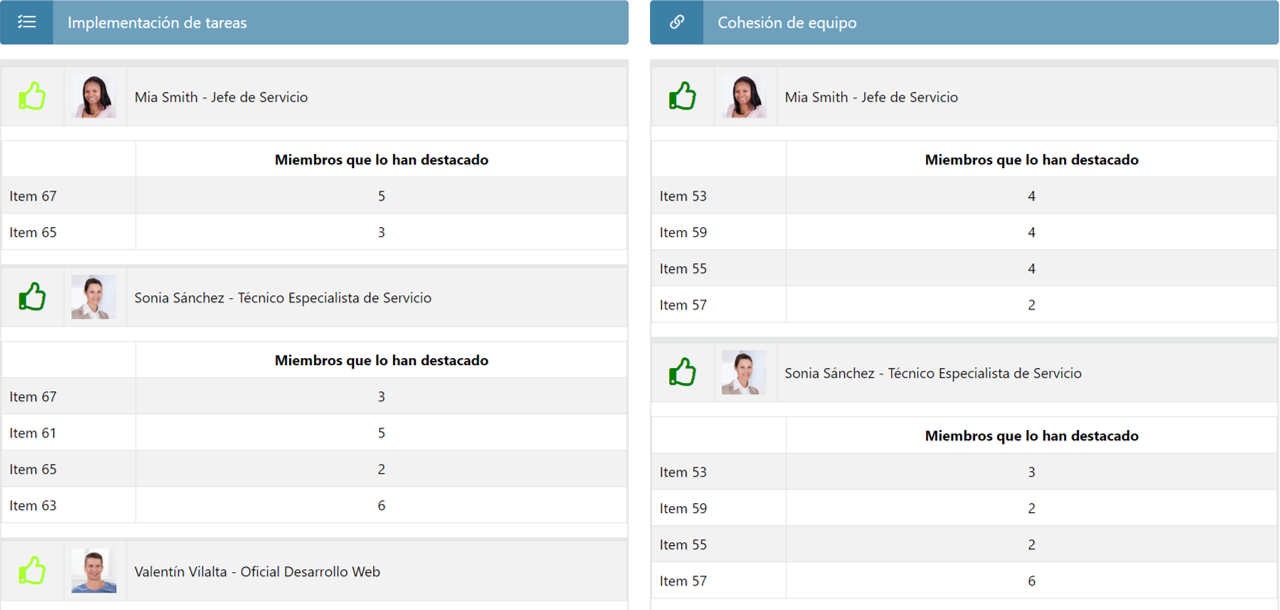Click Mia Smith's thumbs-up under Implementación de tareas
The width and height of the screenshot is (1280, 610).
point(32,97)
